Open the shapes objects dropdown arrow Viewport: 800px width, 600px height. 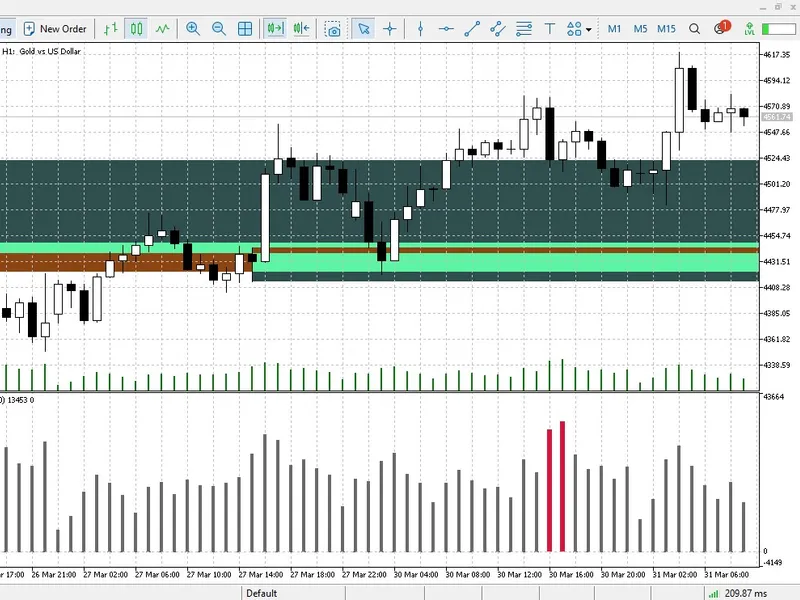click(589, 30)
